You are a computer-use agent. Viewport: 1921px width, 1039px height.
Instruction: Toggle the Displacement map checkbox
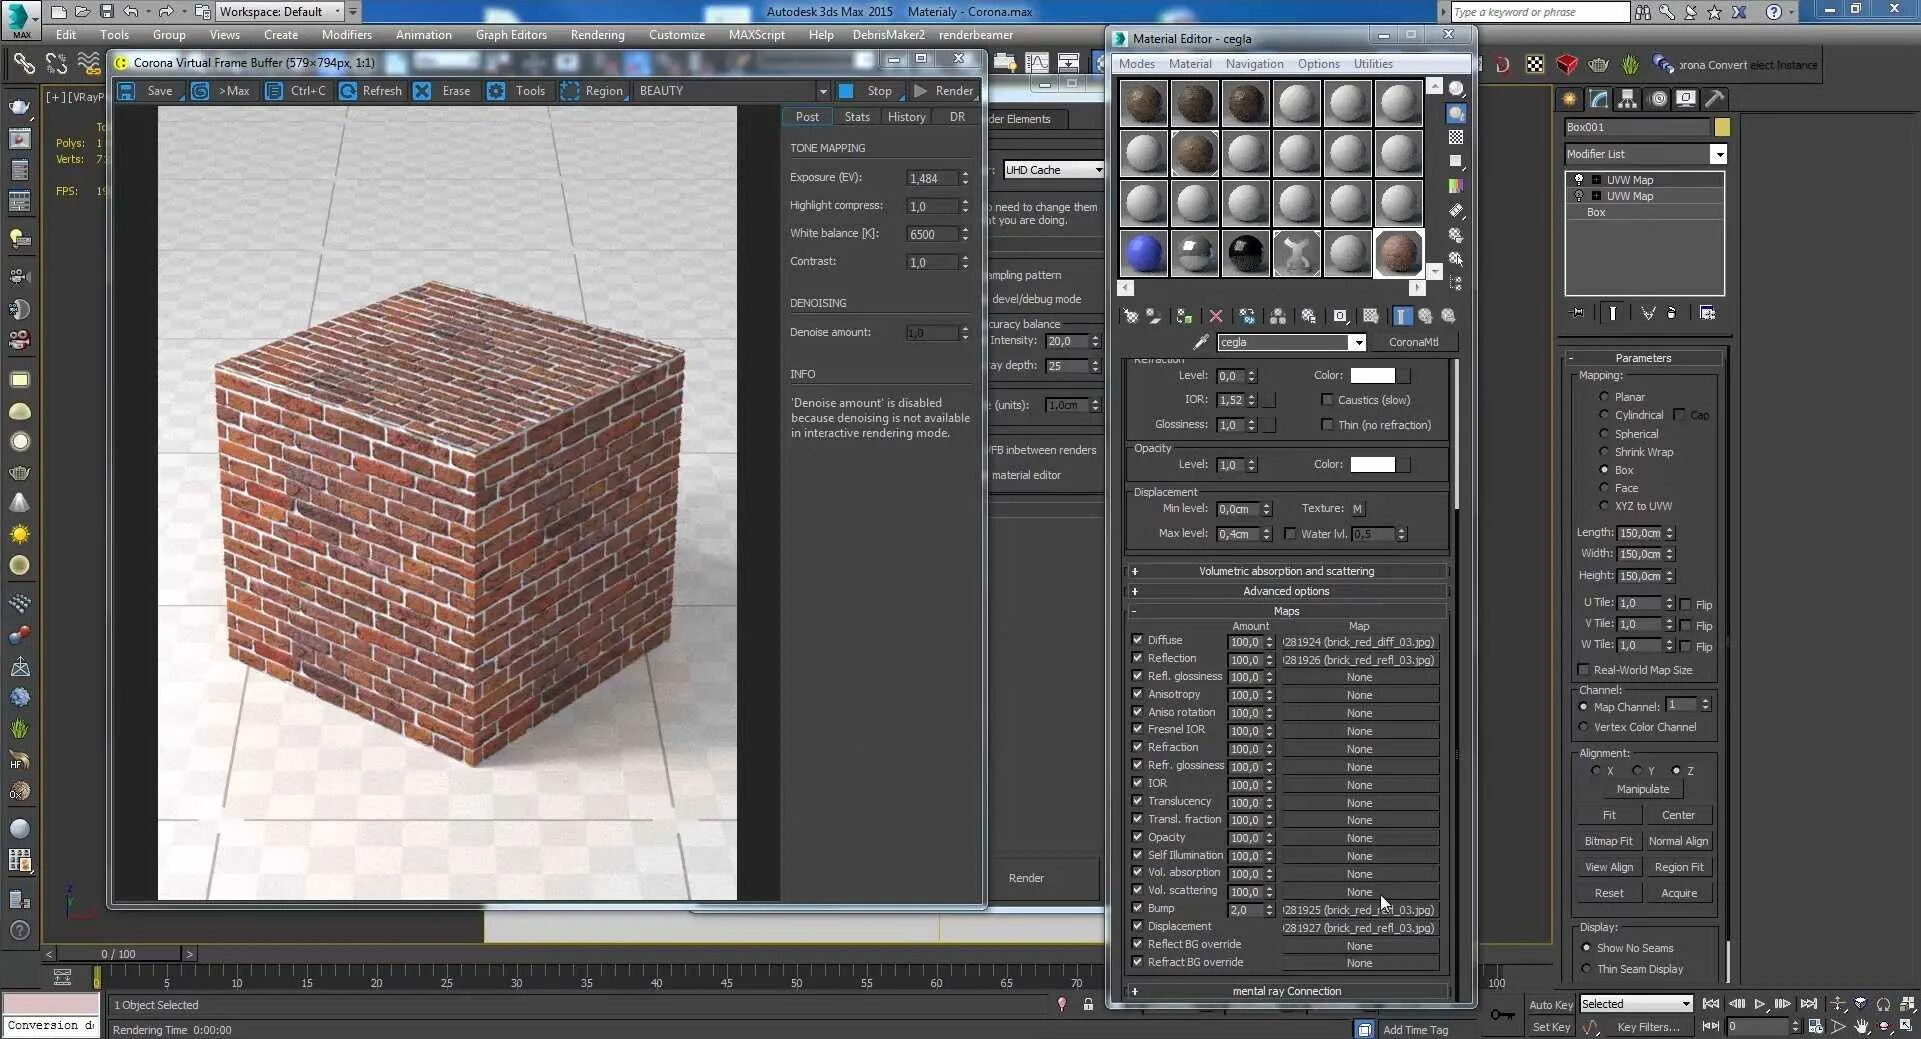point(1137,926)
